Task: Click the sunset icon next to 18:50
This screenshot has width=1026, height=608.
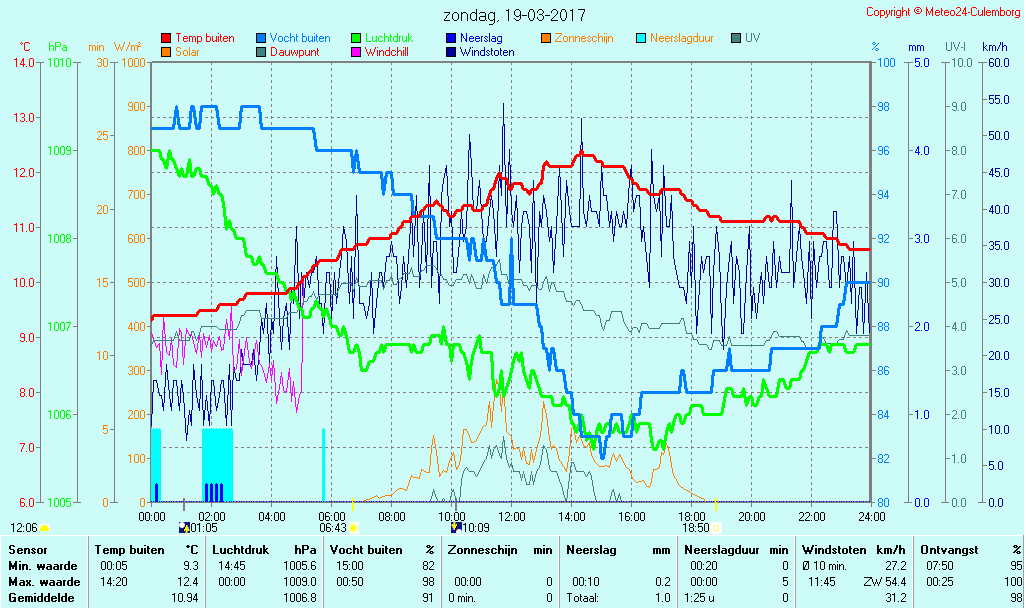Action: (x=716, y=528)
